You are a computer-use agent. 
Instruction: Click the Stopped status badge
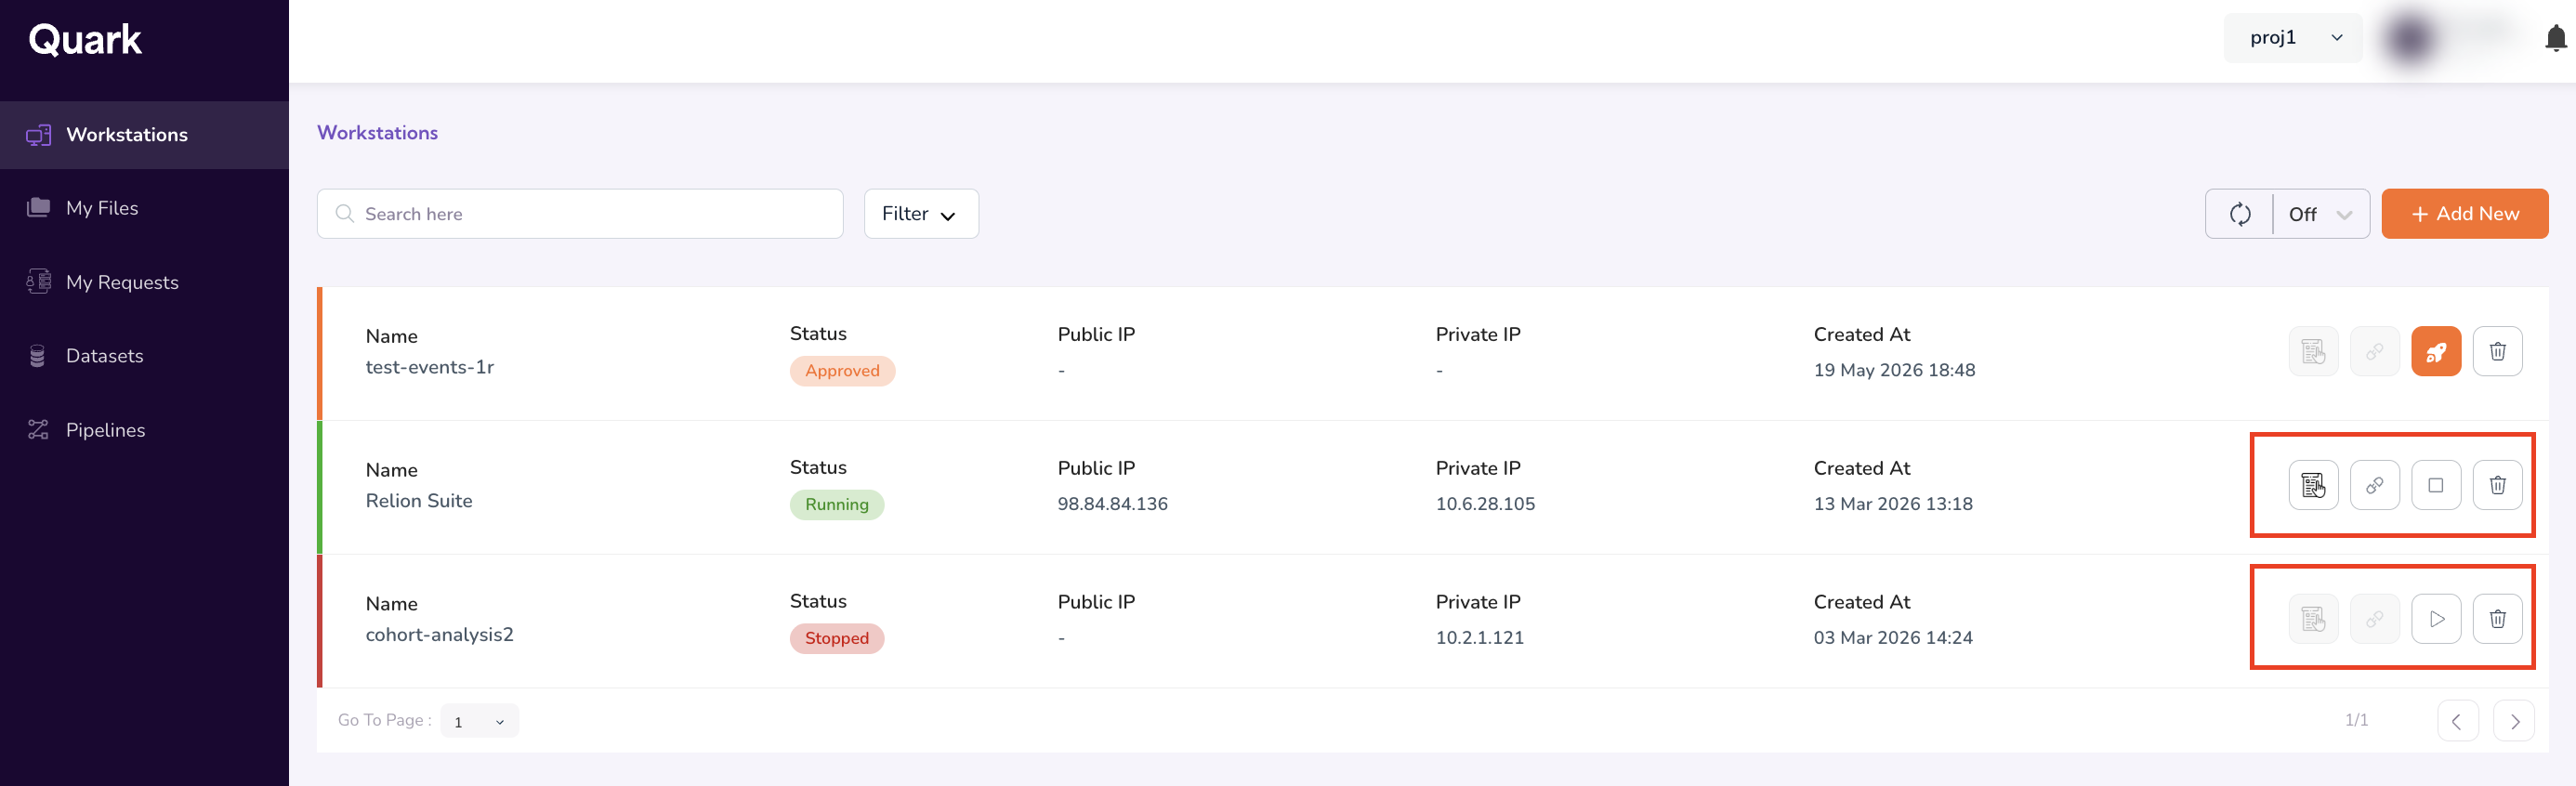837,638
